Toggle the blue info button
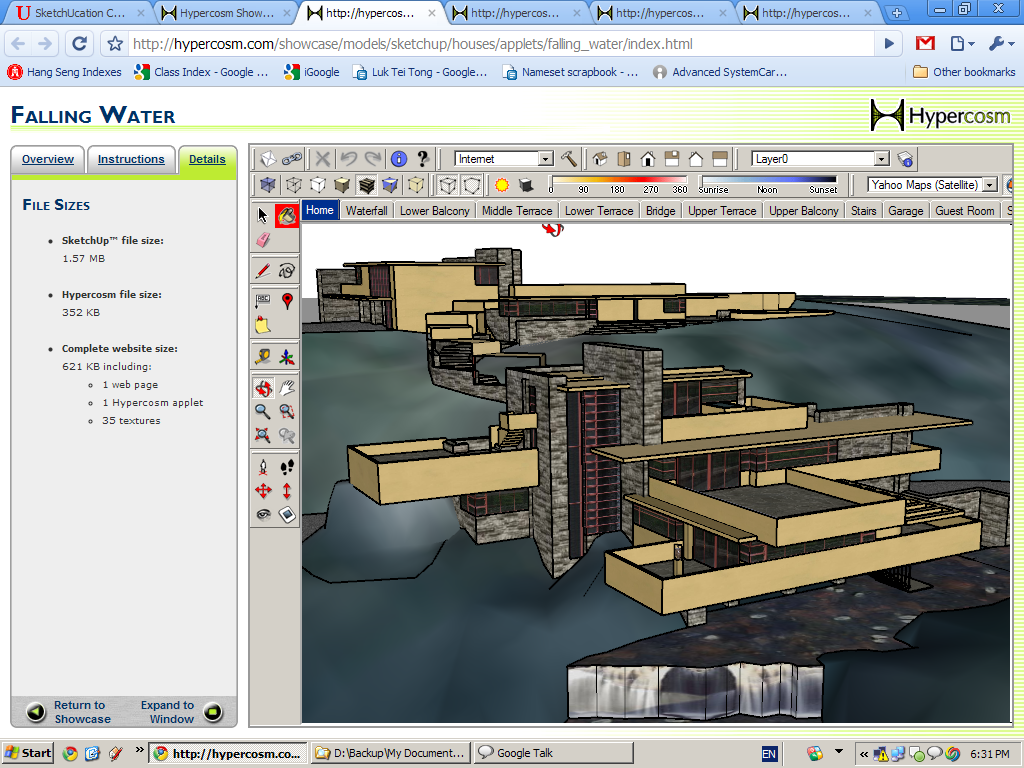The image size is (1024, 768). coord(399,159)
